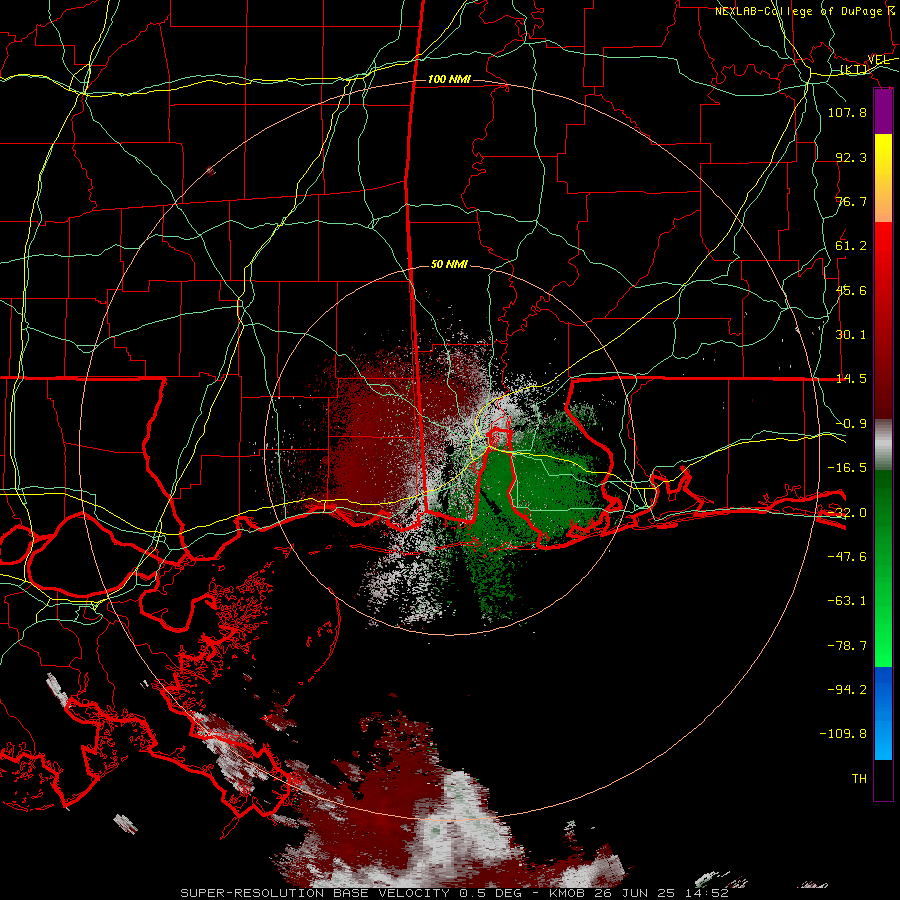Pick the light blue segment of color bar
The width and height of the screenshot is (900, 900).
click(883, 740)
